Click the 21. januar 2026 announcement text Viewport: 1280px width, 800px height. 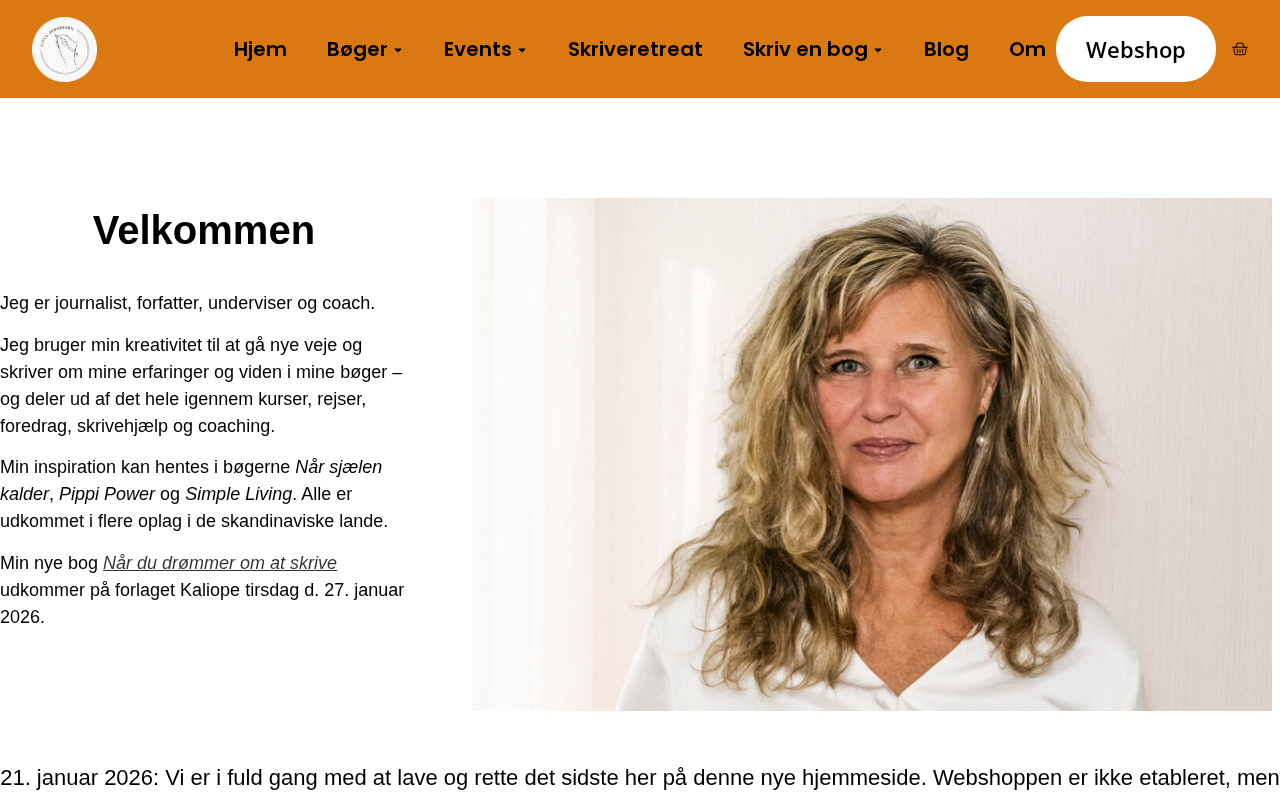pos(640,777)
